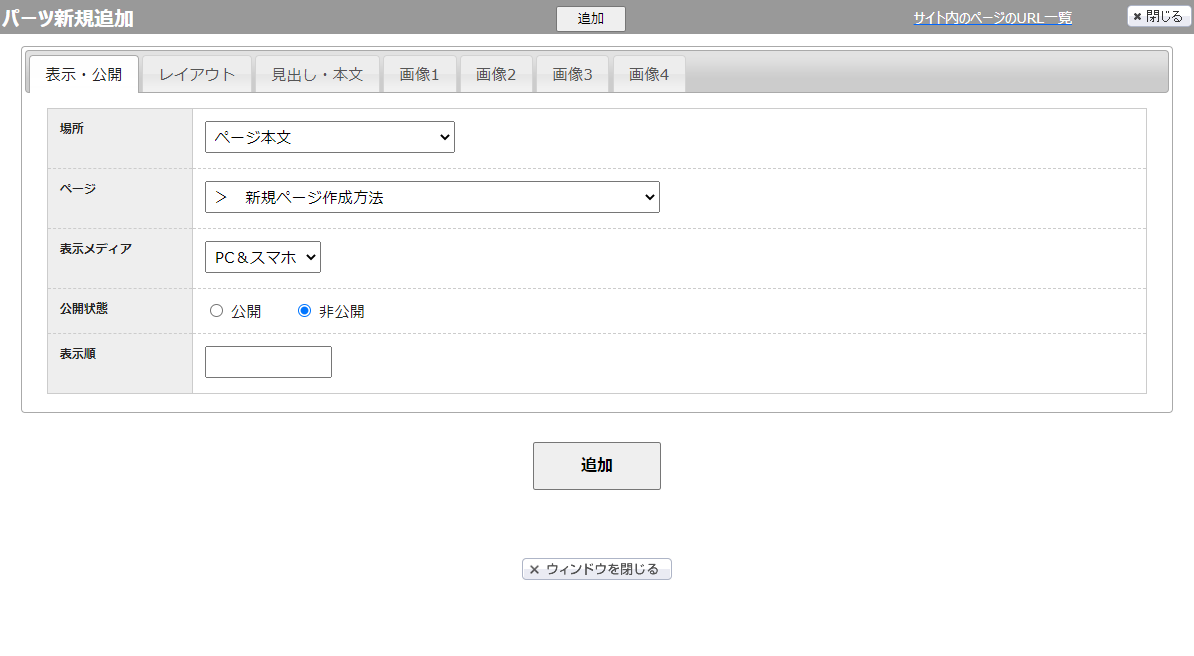Open the 見出し・本文 tab
Screen dimensions: 1194x656
pos(317,75)
